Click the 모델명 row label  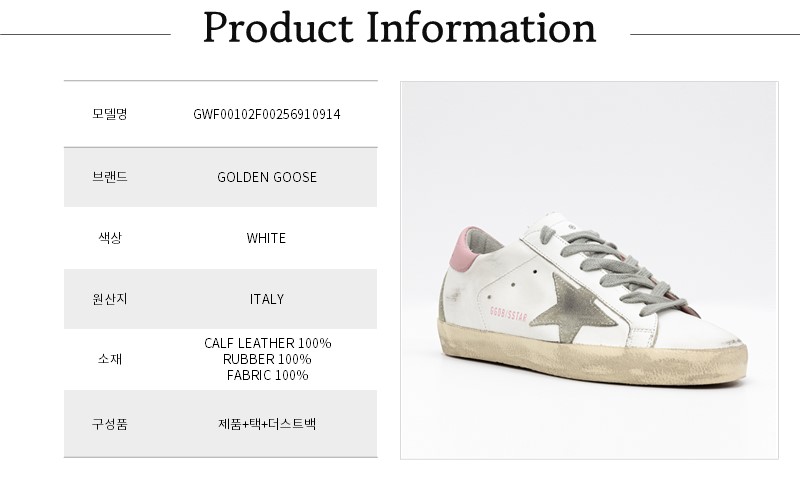tap(109, 114)
